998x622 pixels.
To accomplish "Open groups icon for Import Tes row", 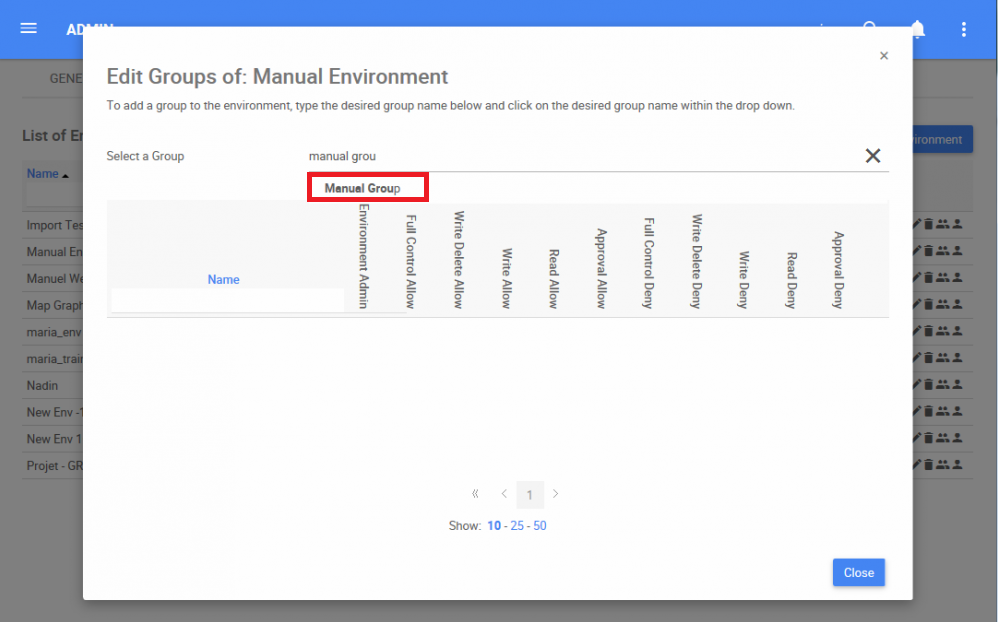I will [x=943, y=224].
